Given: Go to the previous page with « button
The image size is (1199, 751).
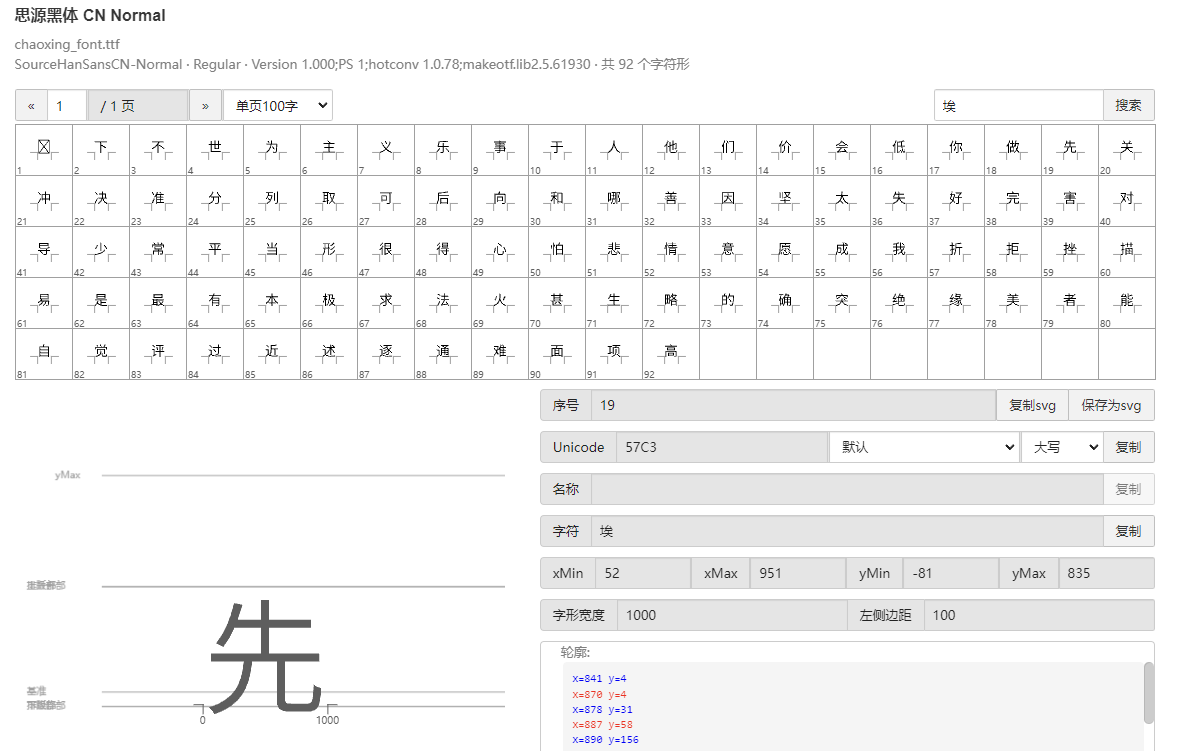Looking at the screenshot, I should (x=31, y=106).
